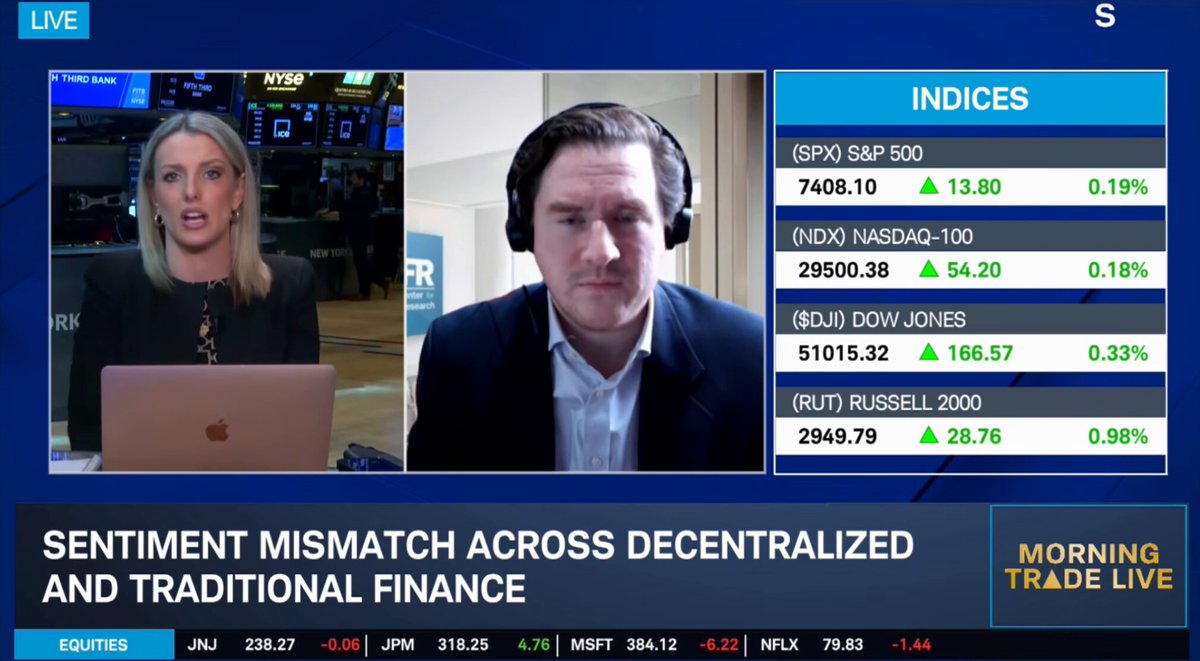Click the MSFT ticker symbol

coord(591,645)
